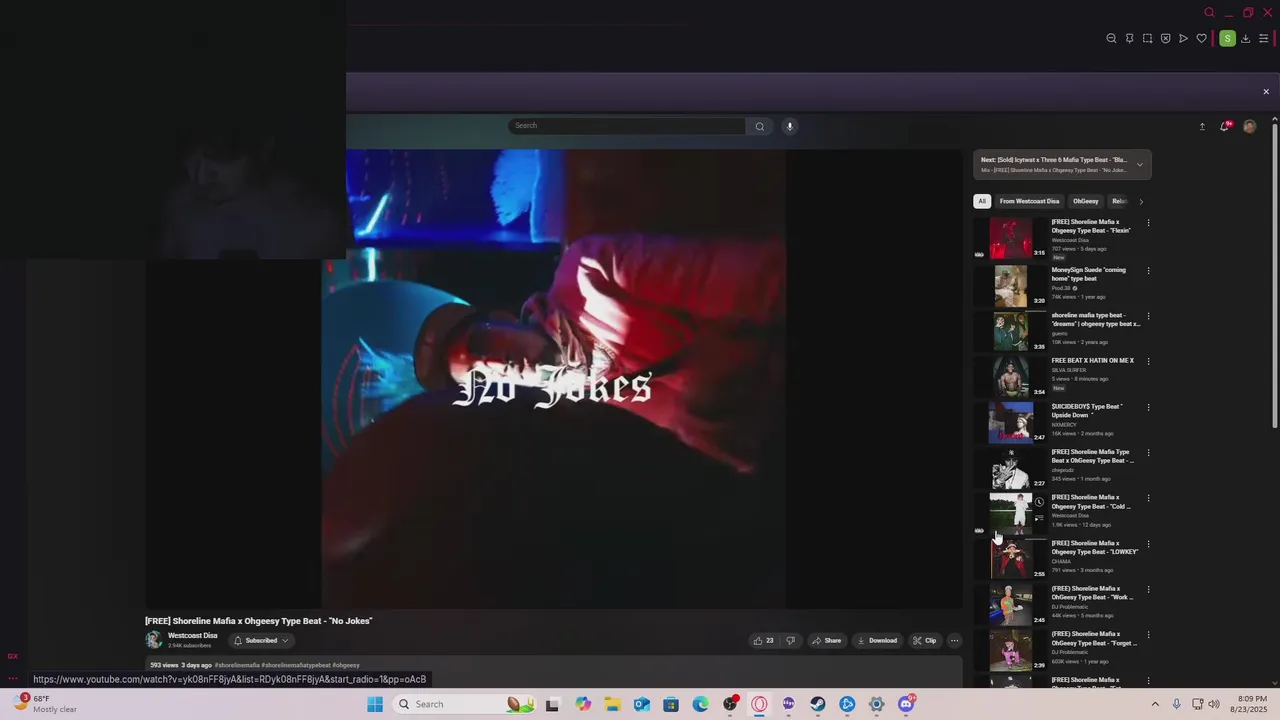Add page to bookmarks heart icon
This screenshot has width=1280, height=720.
point(1201,39)
